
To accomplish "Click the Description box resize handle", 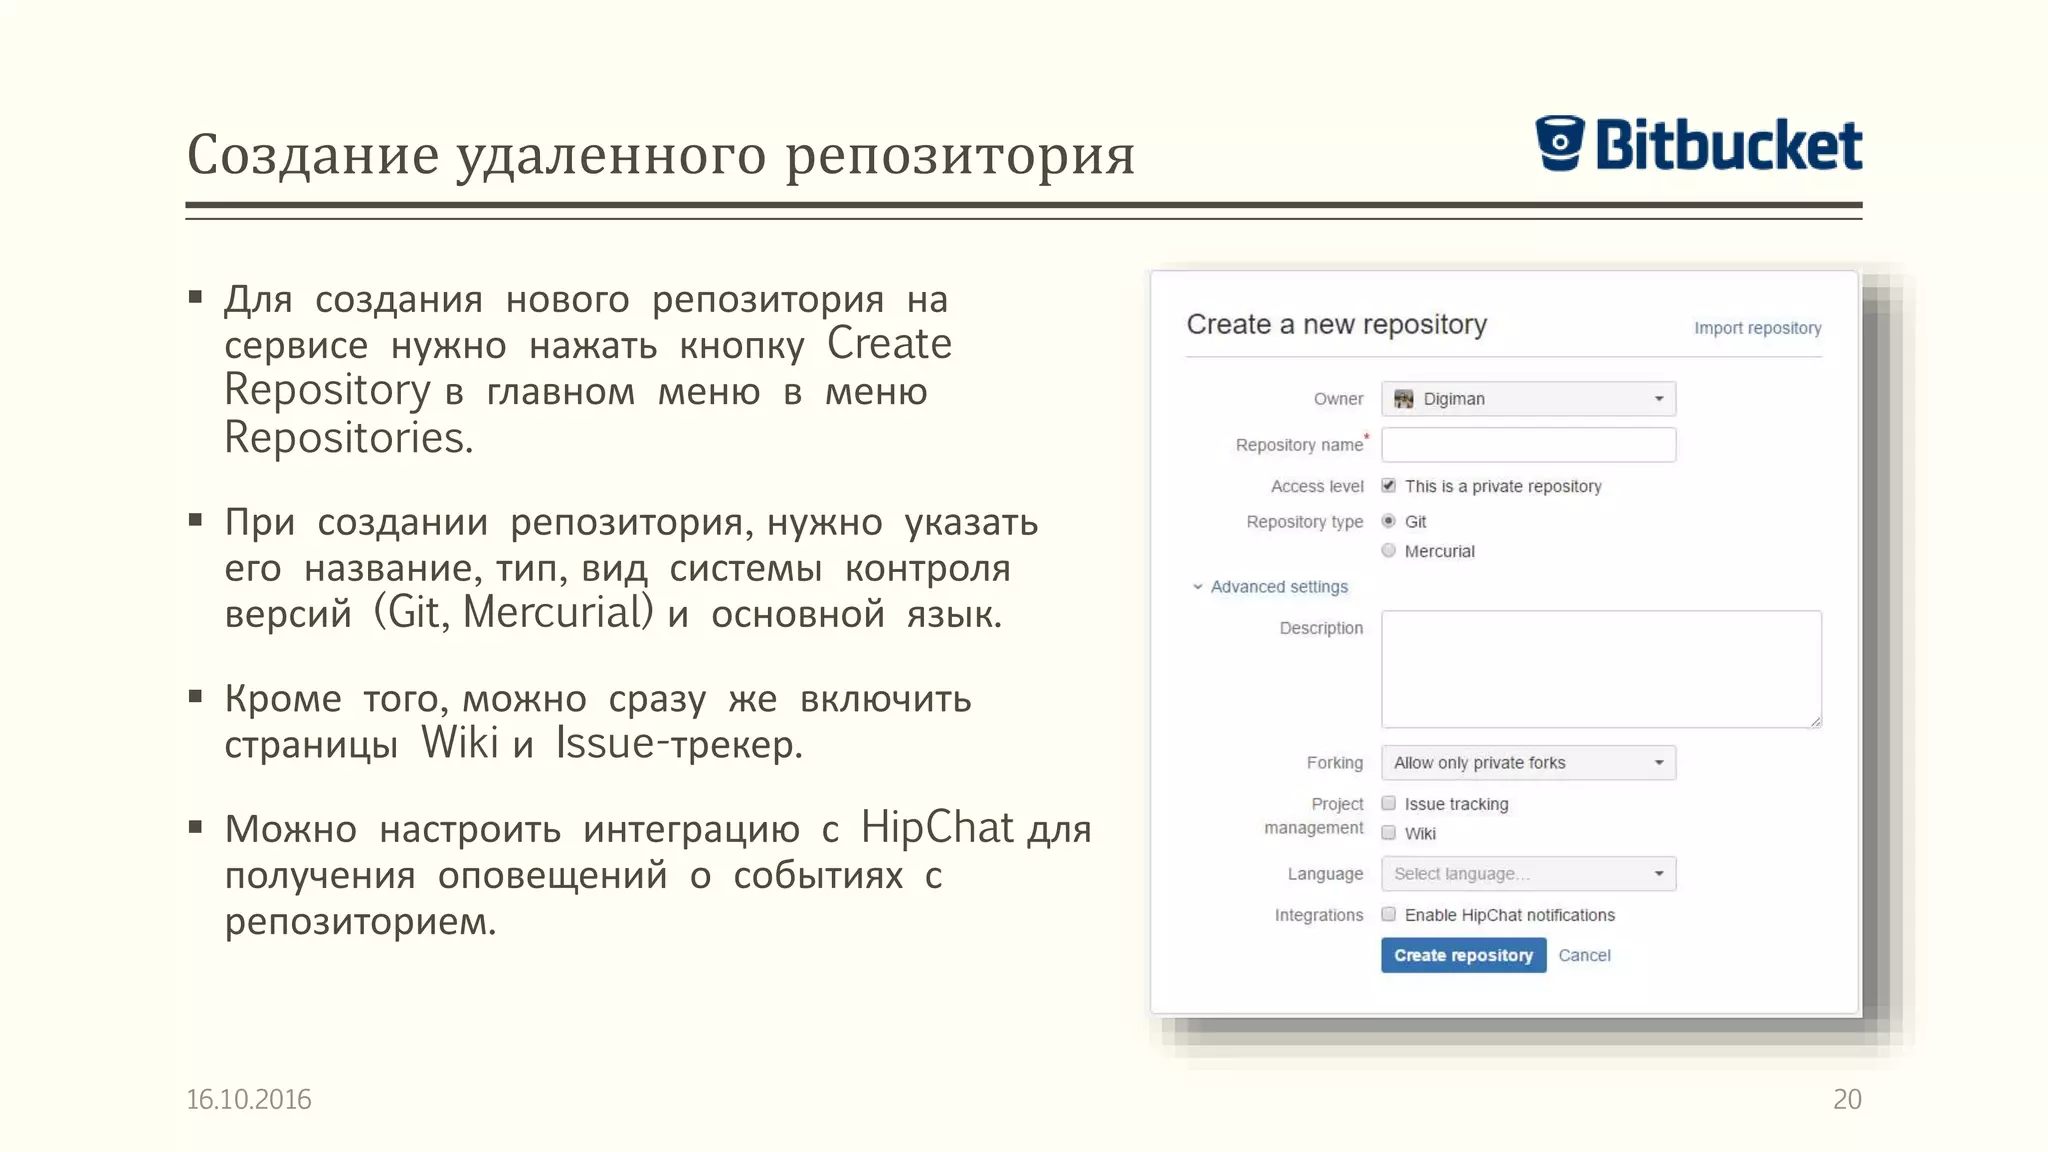I will click(x=1815, y=721).
